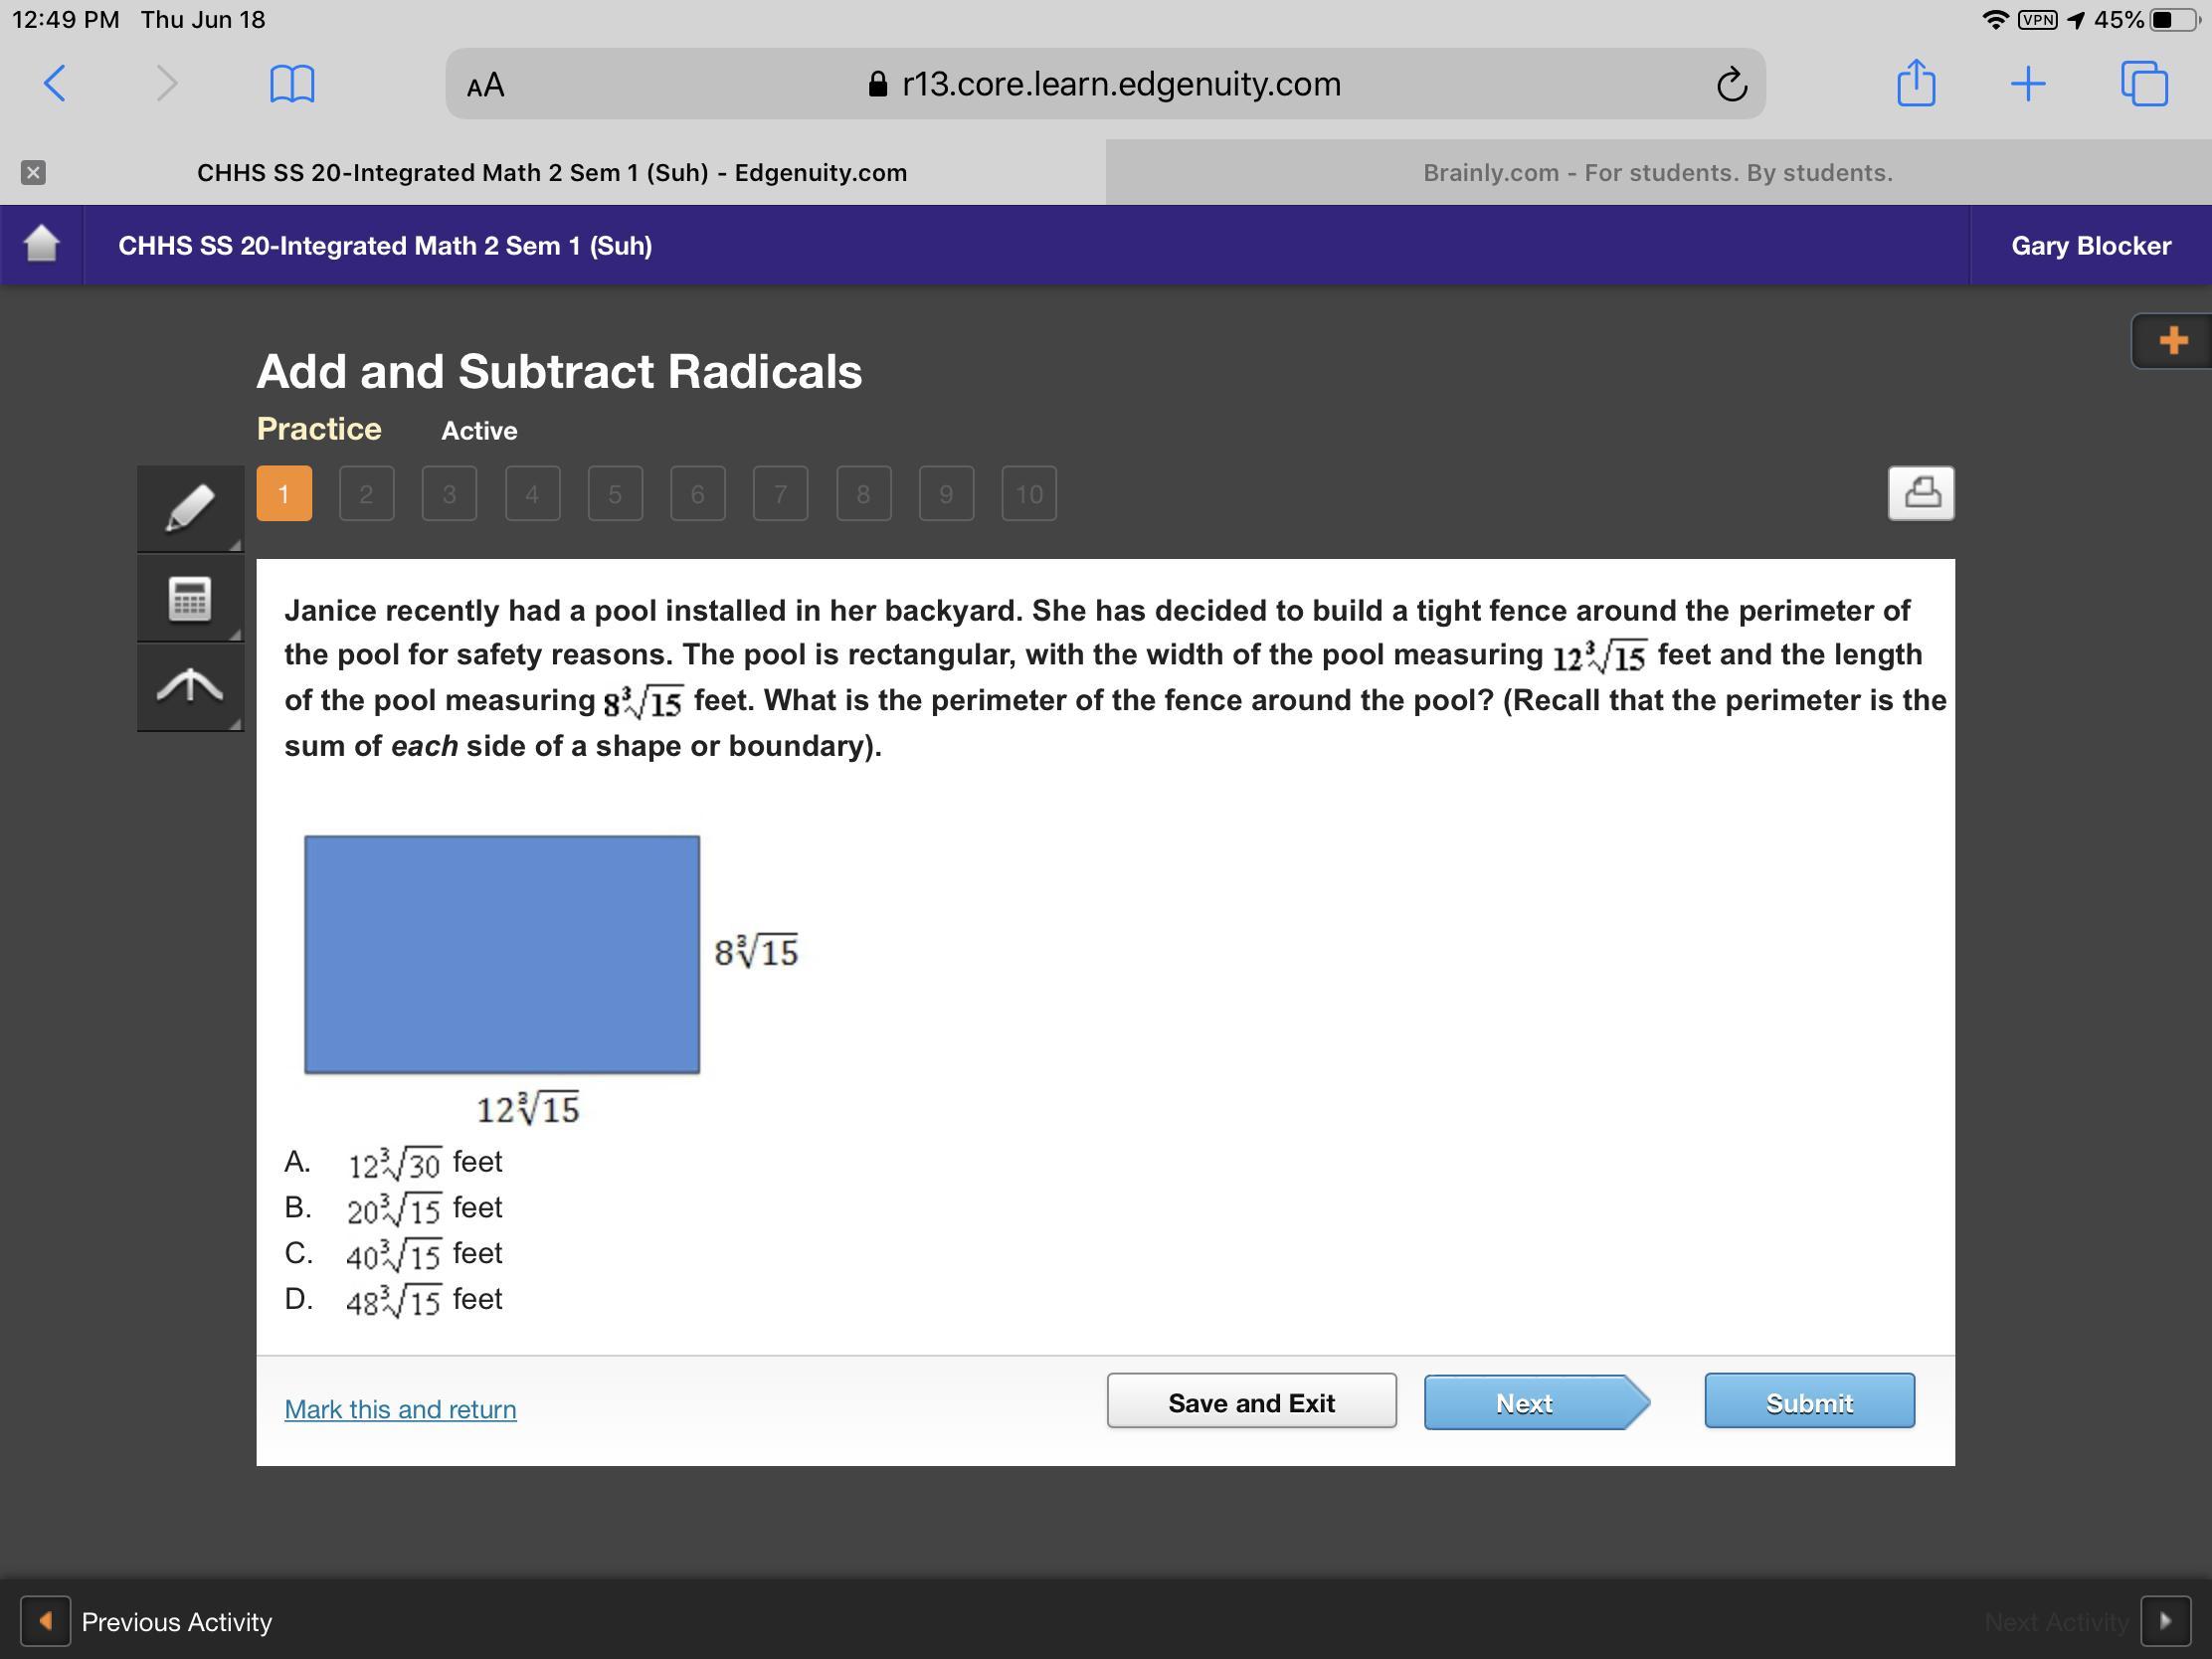Tap Safari bookmarks book icon
Screen dimensions: 2212x1659
click(x=292, y=83)
